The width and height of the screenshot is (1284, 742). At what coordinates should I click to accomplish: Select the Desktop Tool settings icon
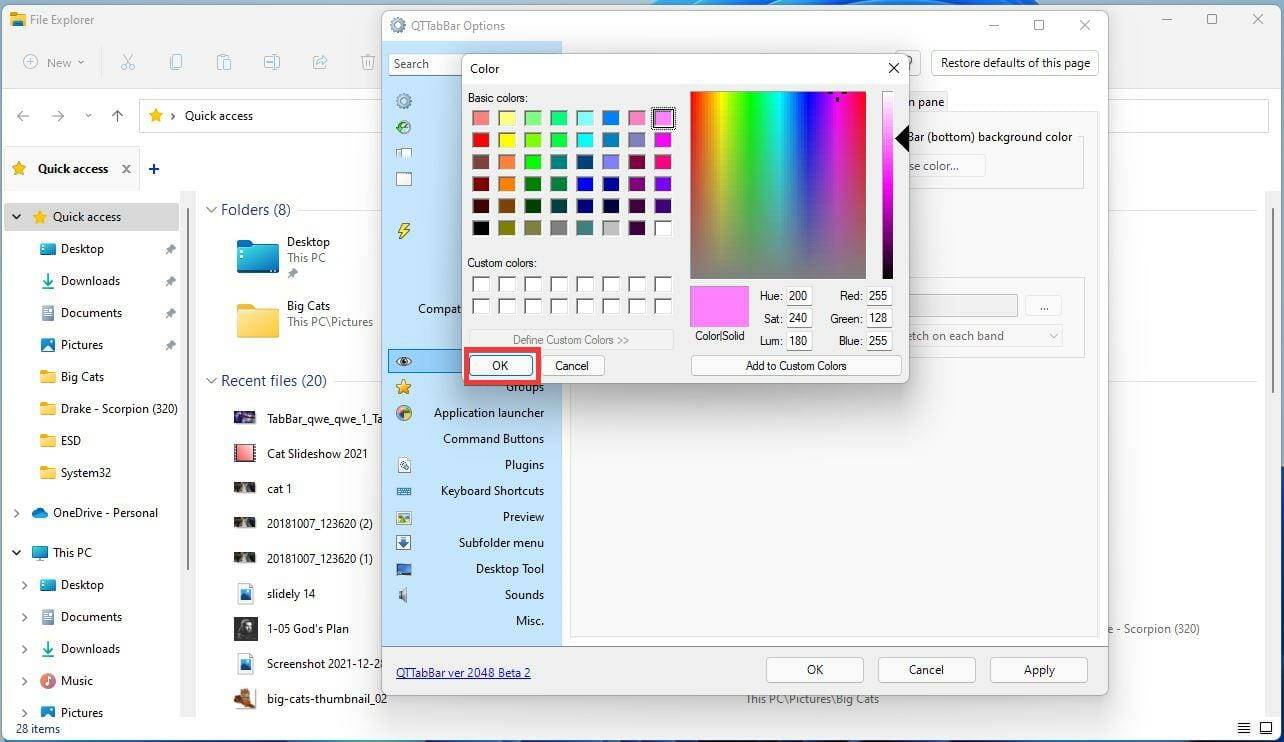pyautogui.click(x=404, y=569)
